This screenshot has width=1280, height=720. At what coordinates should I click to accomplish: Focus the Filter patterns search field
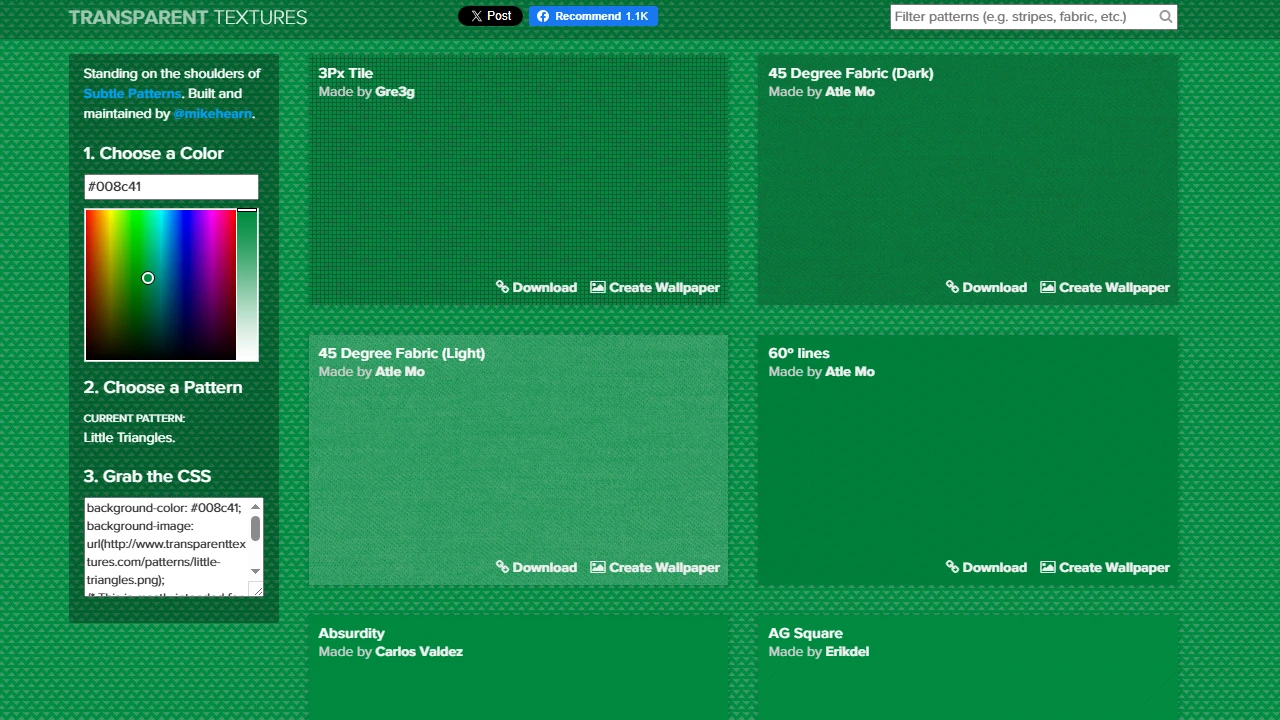click(x=1022, y=17)
